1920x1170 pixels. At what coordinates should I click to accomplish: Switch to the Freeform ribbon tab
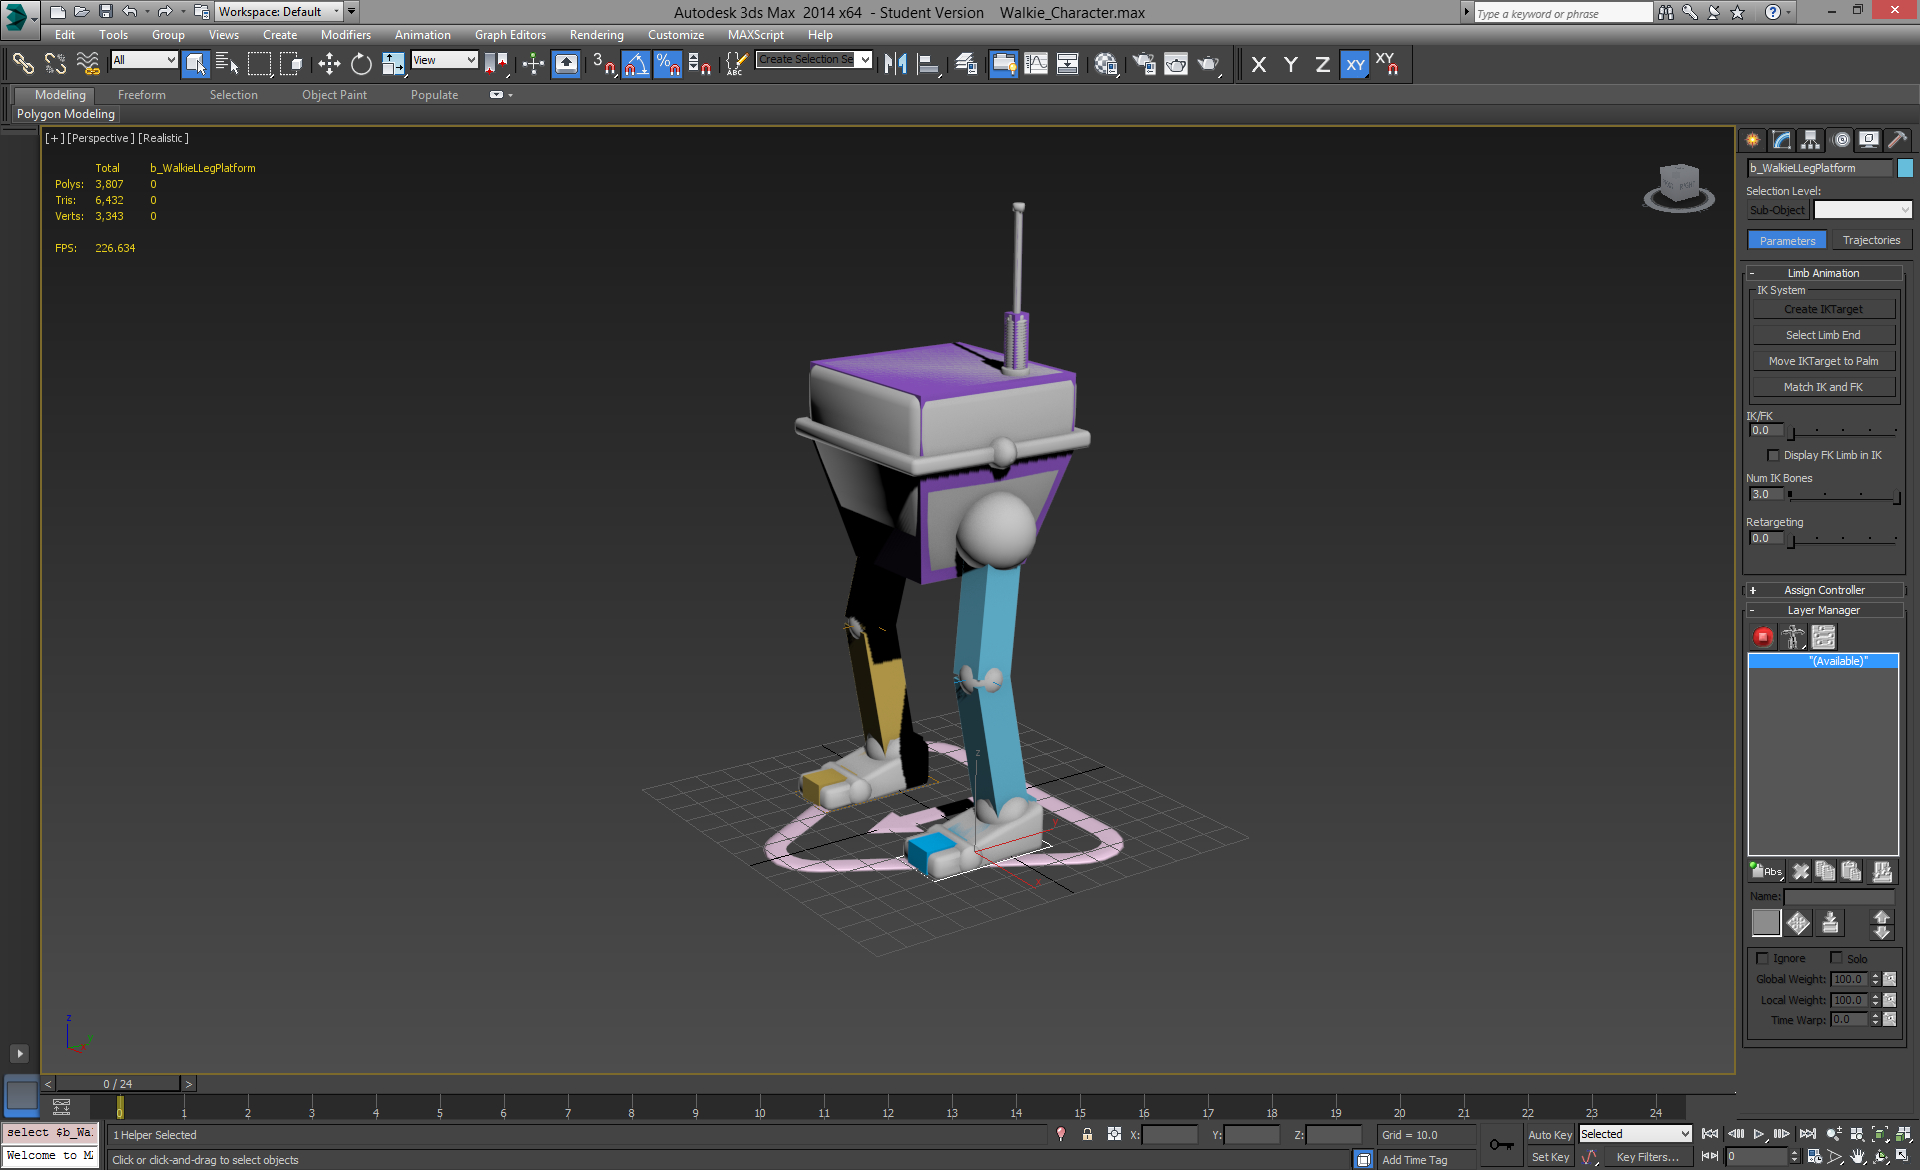(x=141, y=95)
